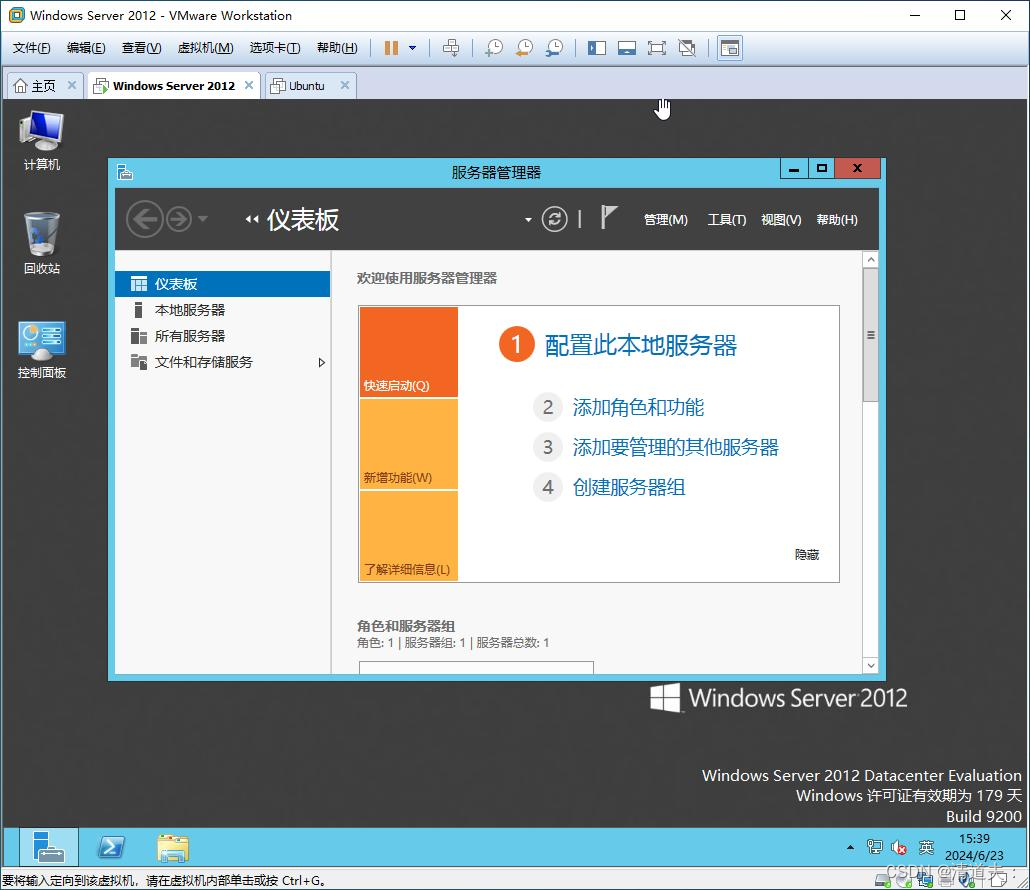The image size is (1030, 890).
Task: Enter VMware full screen mode
Action: [x=656, y=48]
